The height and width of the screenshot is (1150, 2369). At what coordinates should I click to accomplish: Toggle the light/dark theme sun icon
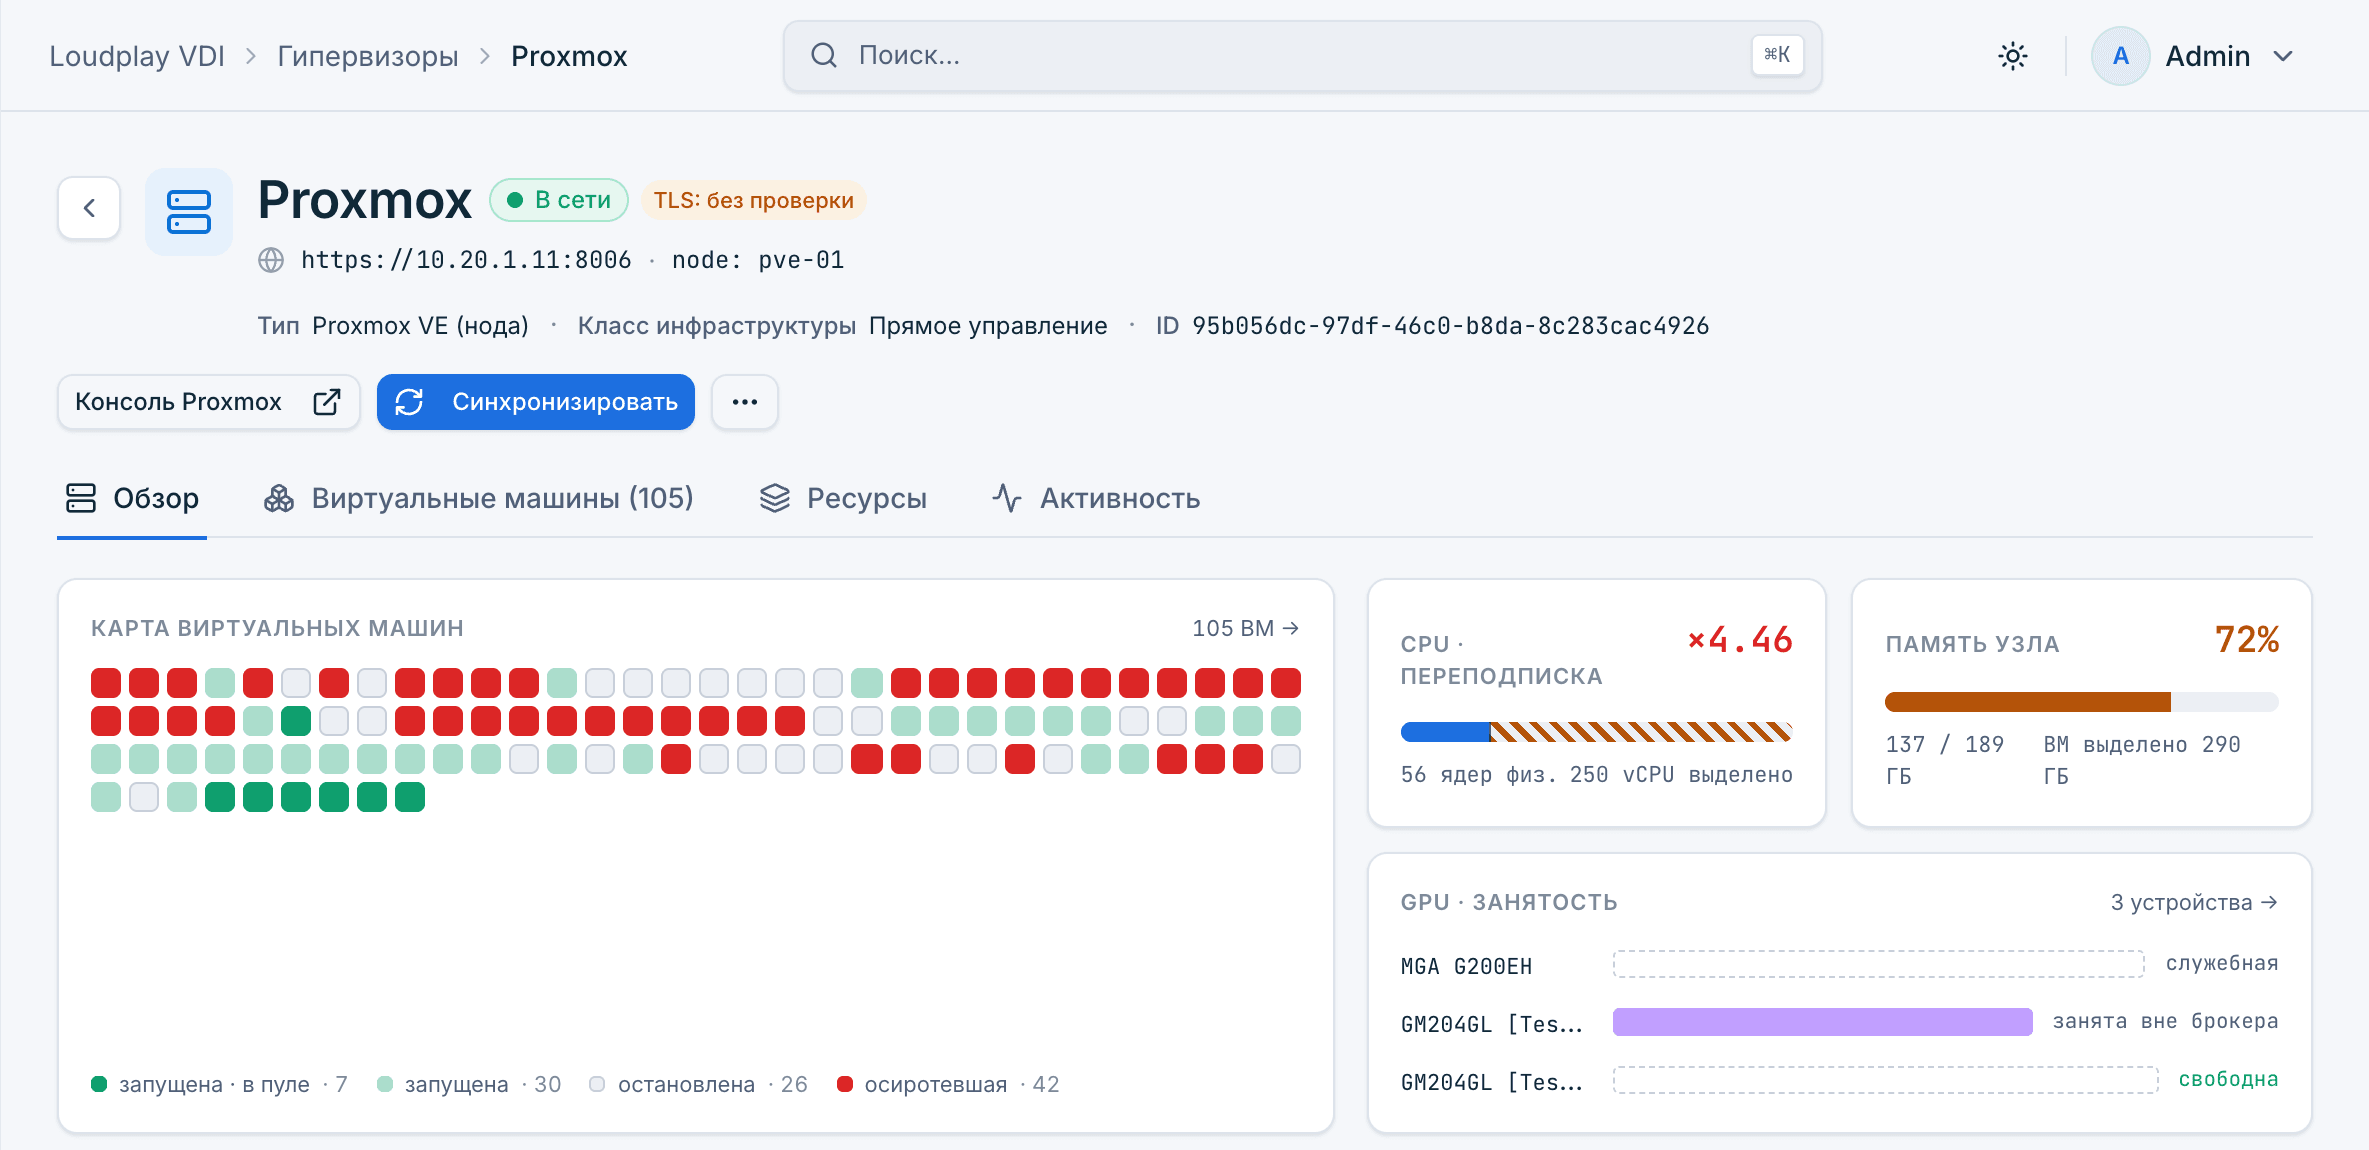pyautogui.click(x=2012, y=56)
